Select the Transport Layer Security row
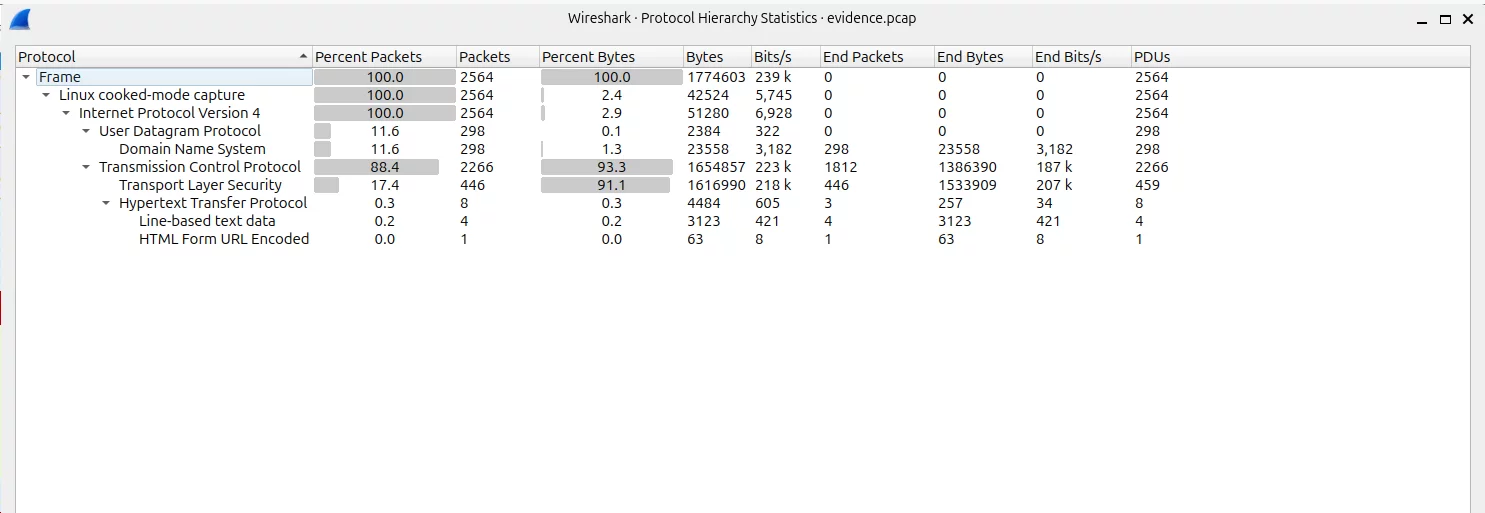 click(x=200, y=185)
